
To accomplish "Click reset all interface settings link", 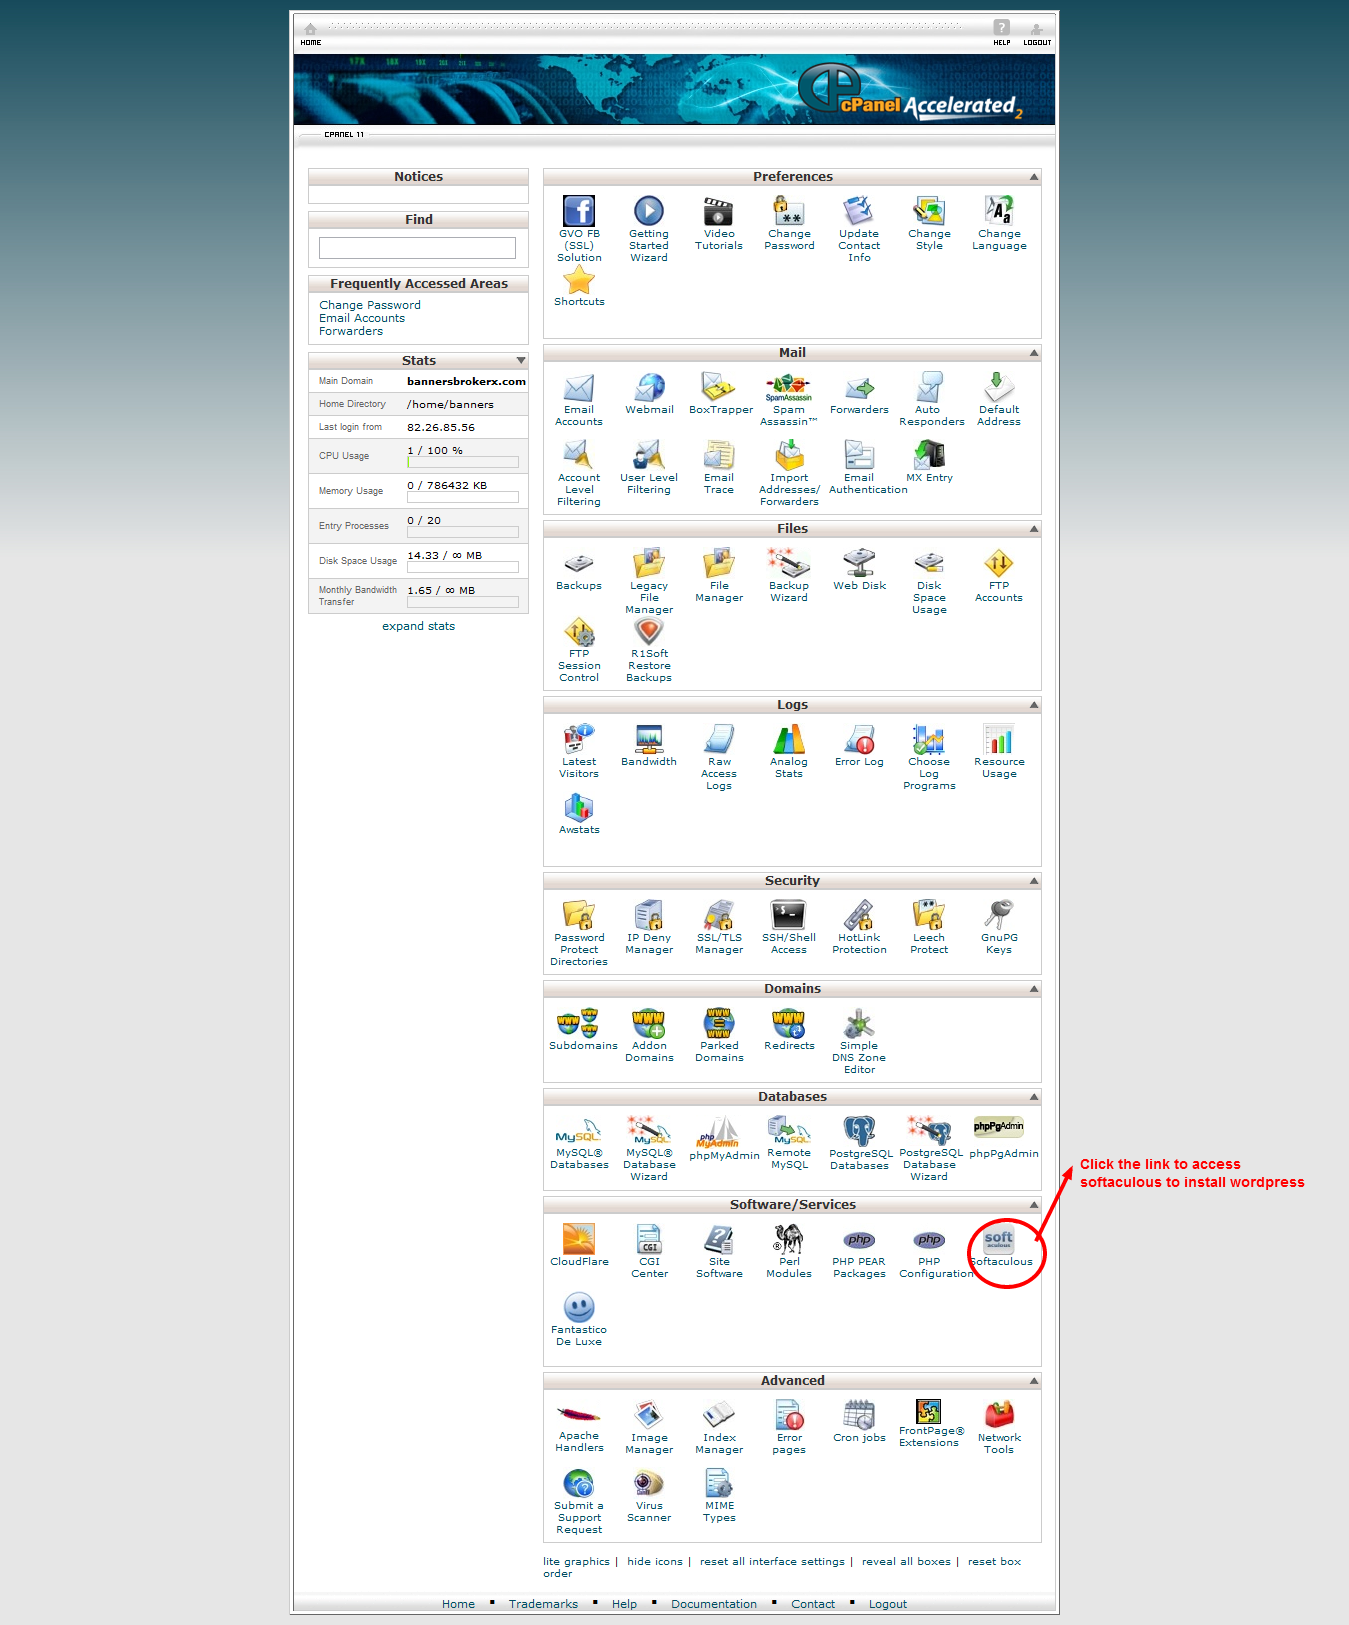I will [772, 1561].
